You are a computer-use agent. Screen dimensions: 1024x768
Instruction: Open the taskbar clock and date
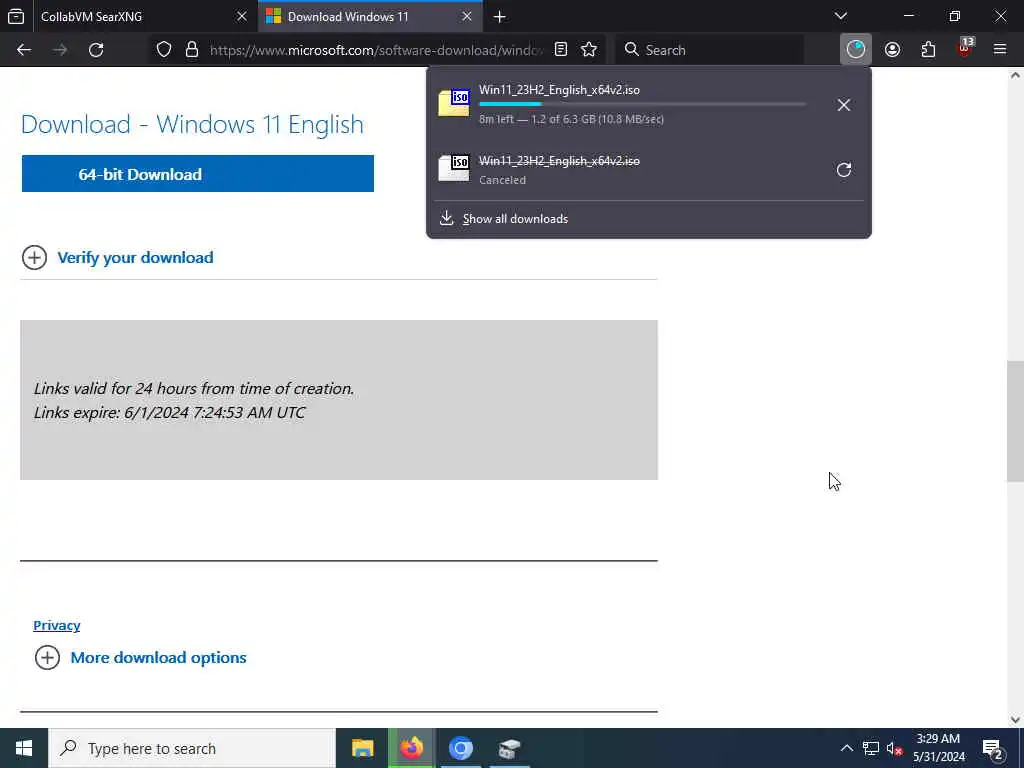tap(938, 748)
